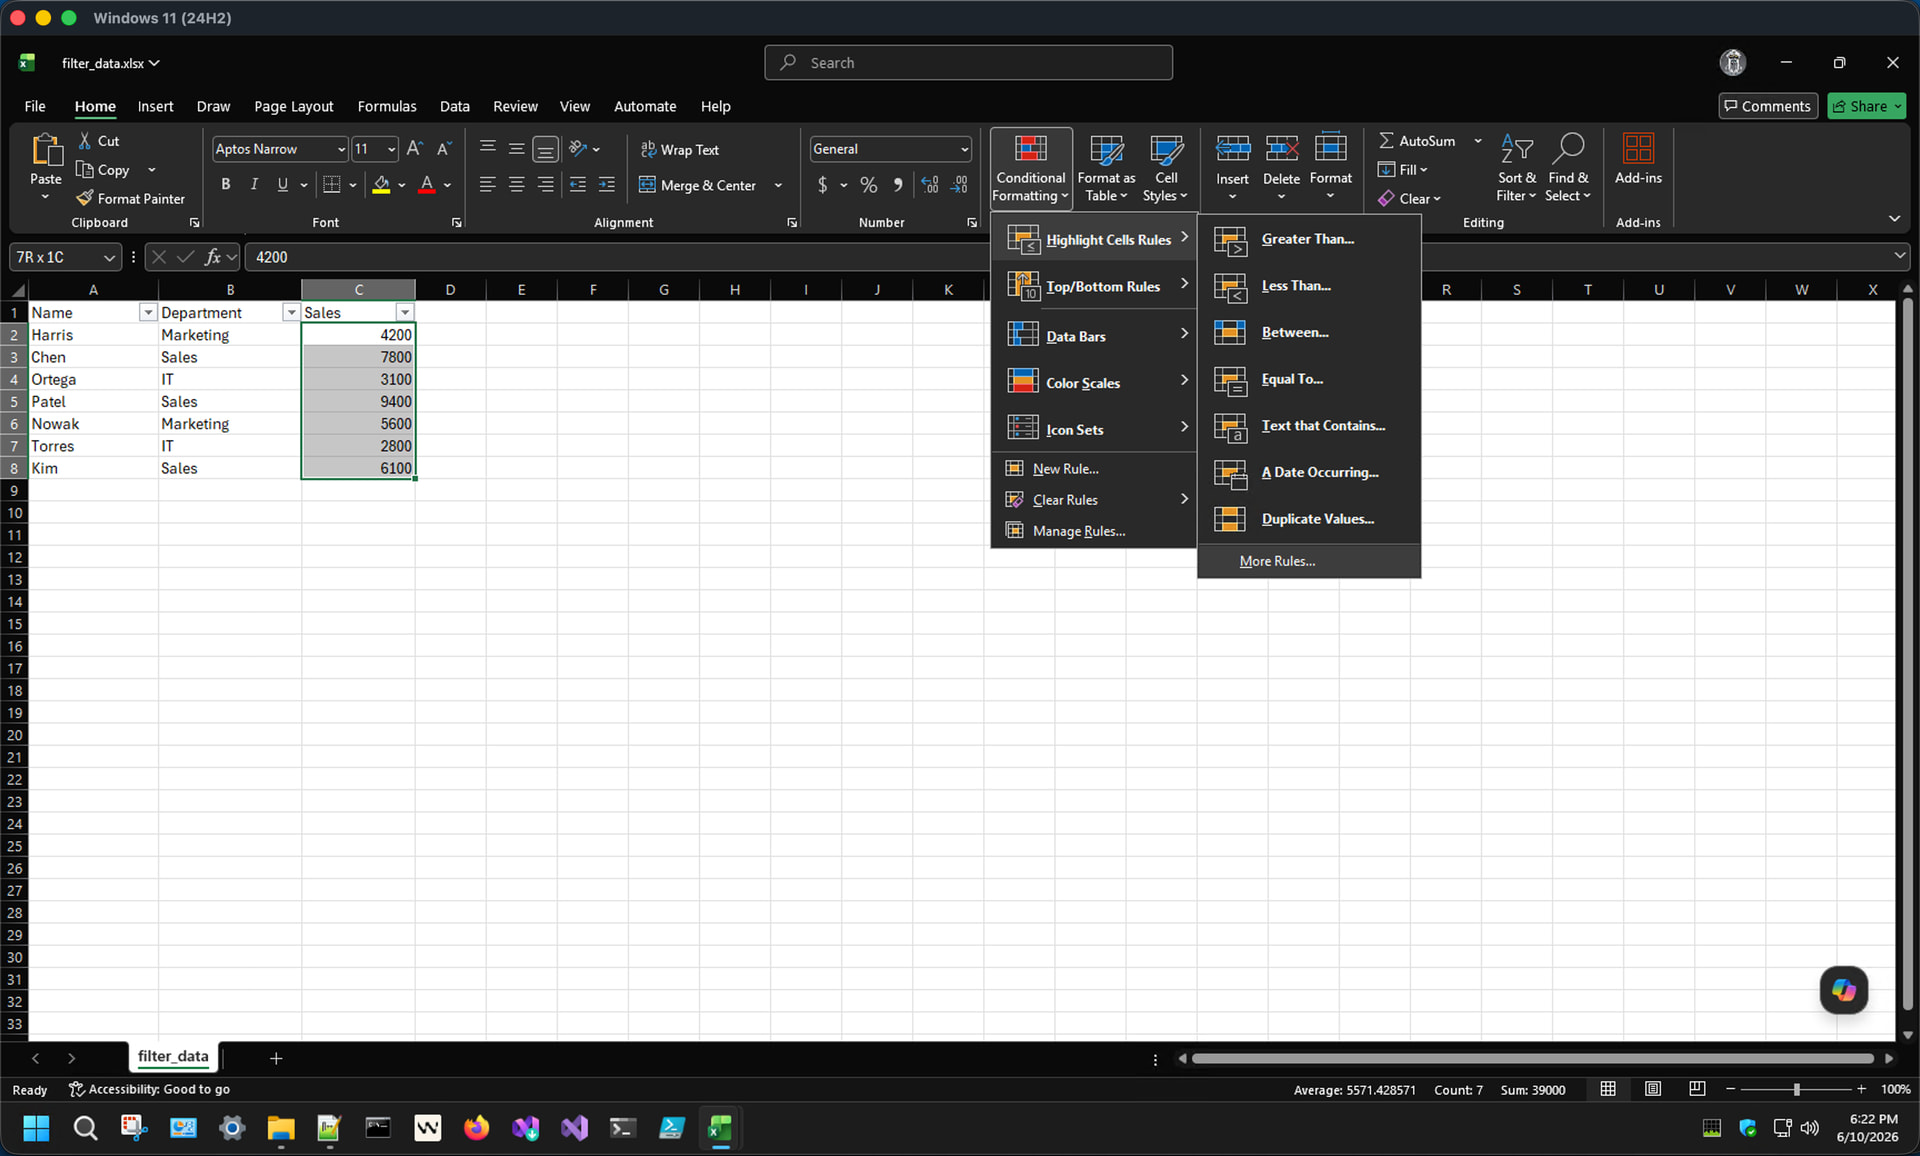Decrease cell indent
The image size is (1920, 1156).
click(x=577, y=185)
